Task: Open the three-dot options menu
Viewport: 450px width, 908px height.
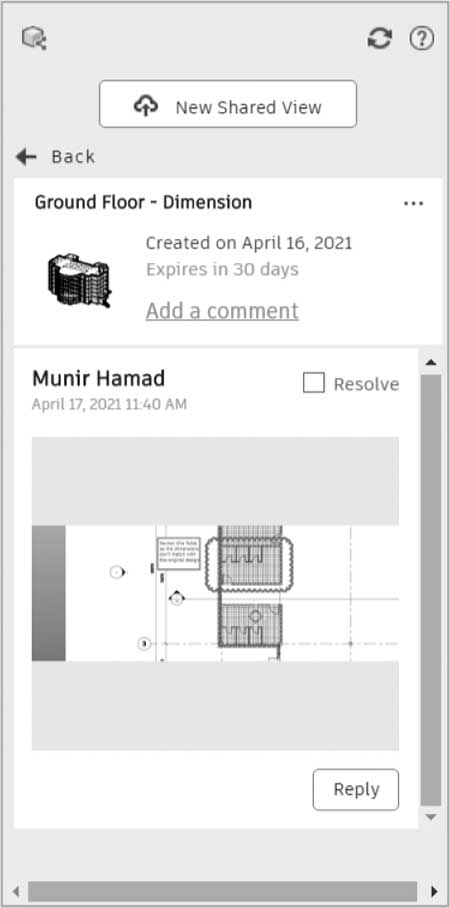Action: click(414, 203)
